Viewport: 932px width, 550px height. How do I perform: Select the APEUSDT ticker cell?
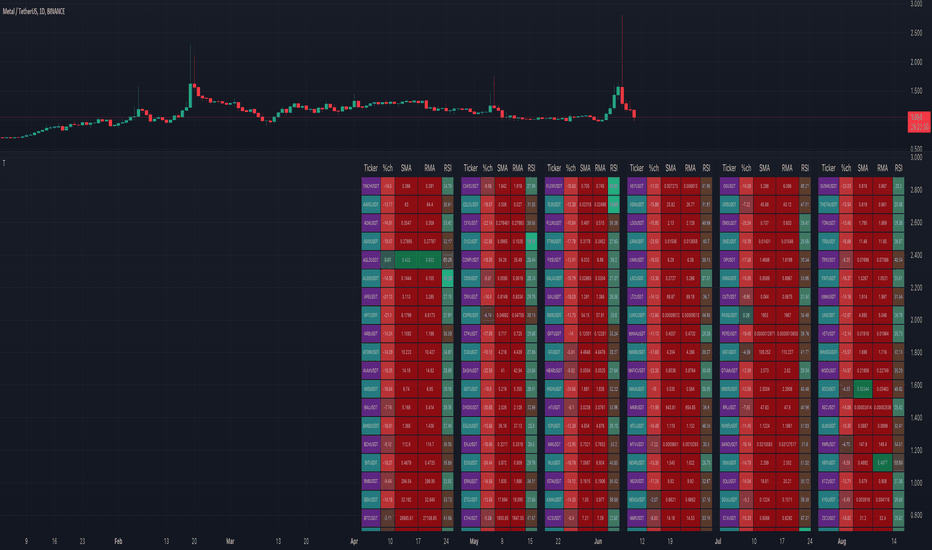tap(371, 297)
